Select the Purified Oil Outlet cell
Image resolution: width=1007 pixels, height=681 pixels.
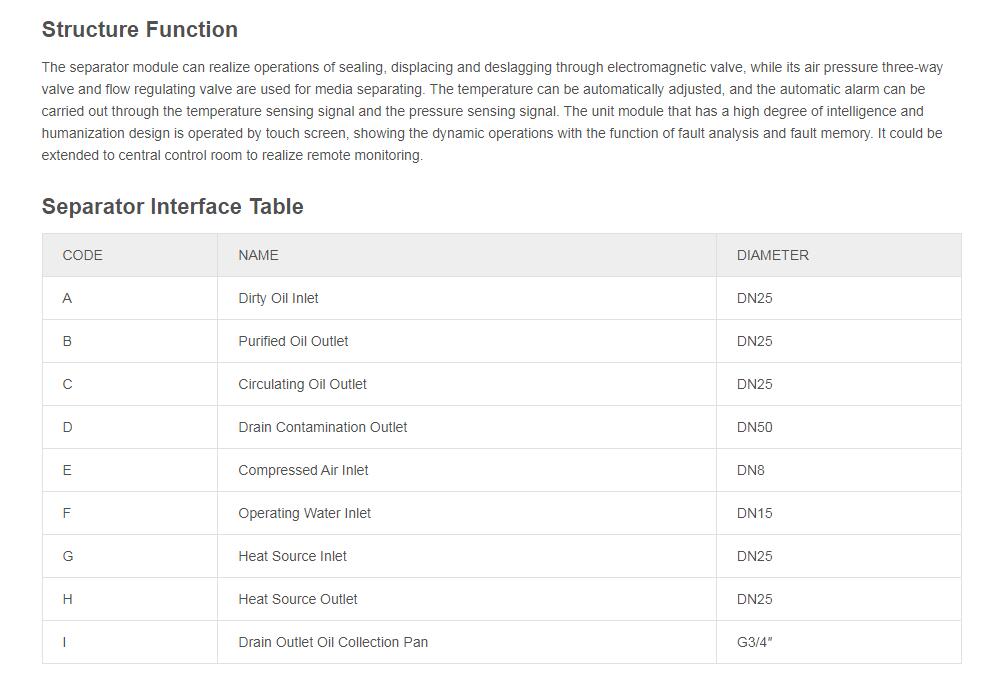(293, 341)
